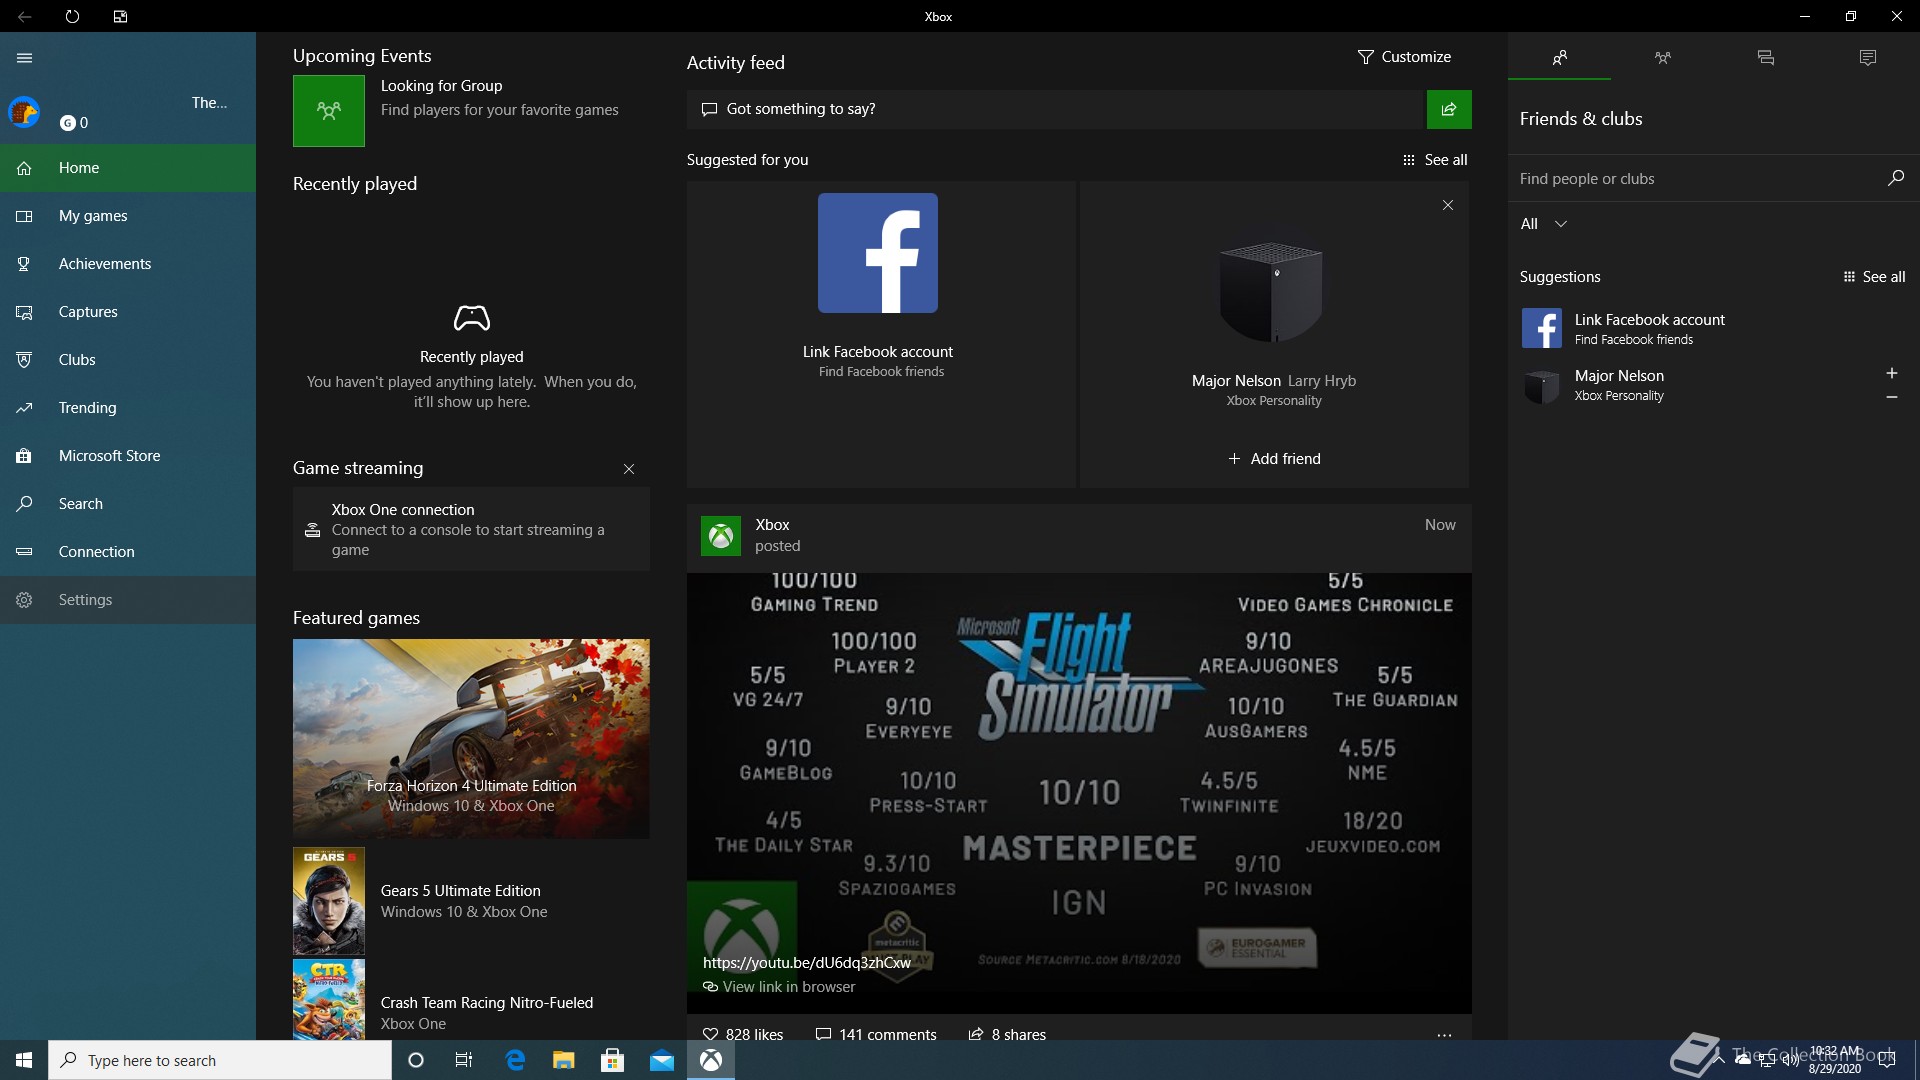Open Task View on the taskbar
The height and width of the screenshot is (1080, 1920).
(x=464, y=1060)
